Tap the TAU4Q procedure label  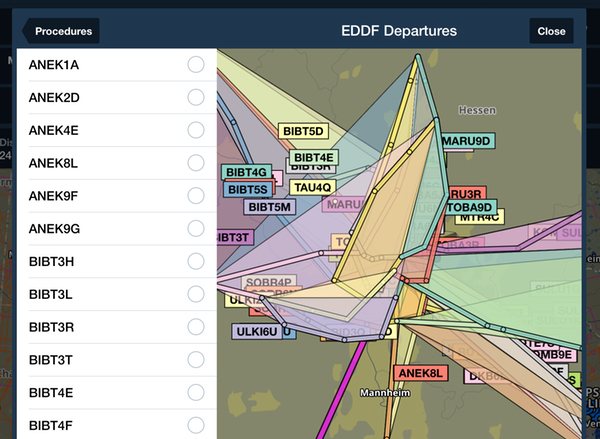point(313,188)
